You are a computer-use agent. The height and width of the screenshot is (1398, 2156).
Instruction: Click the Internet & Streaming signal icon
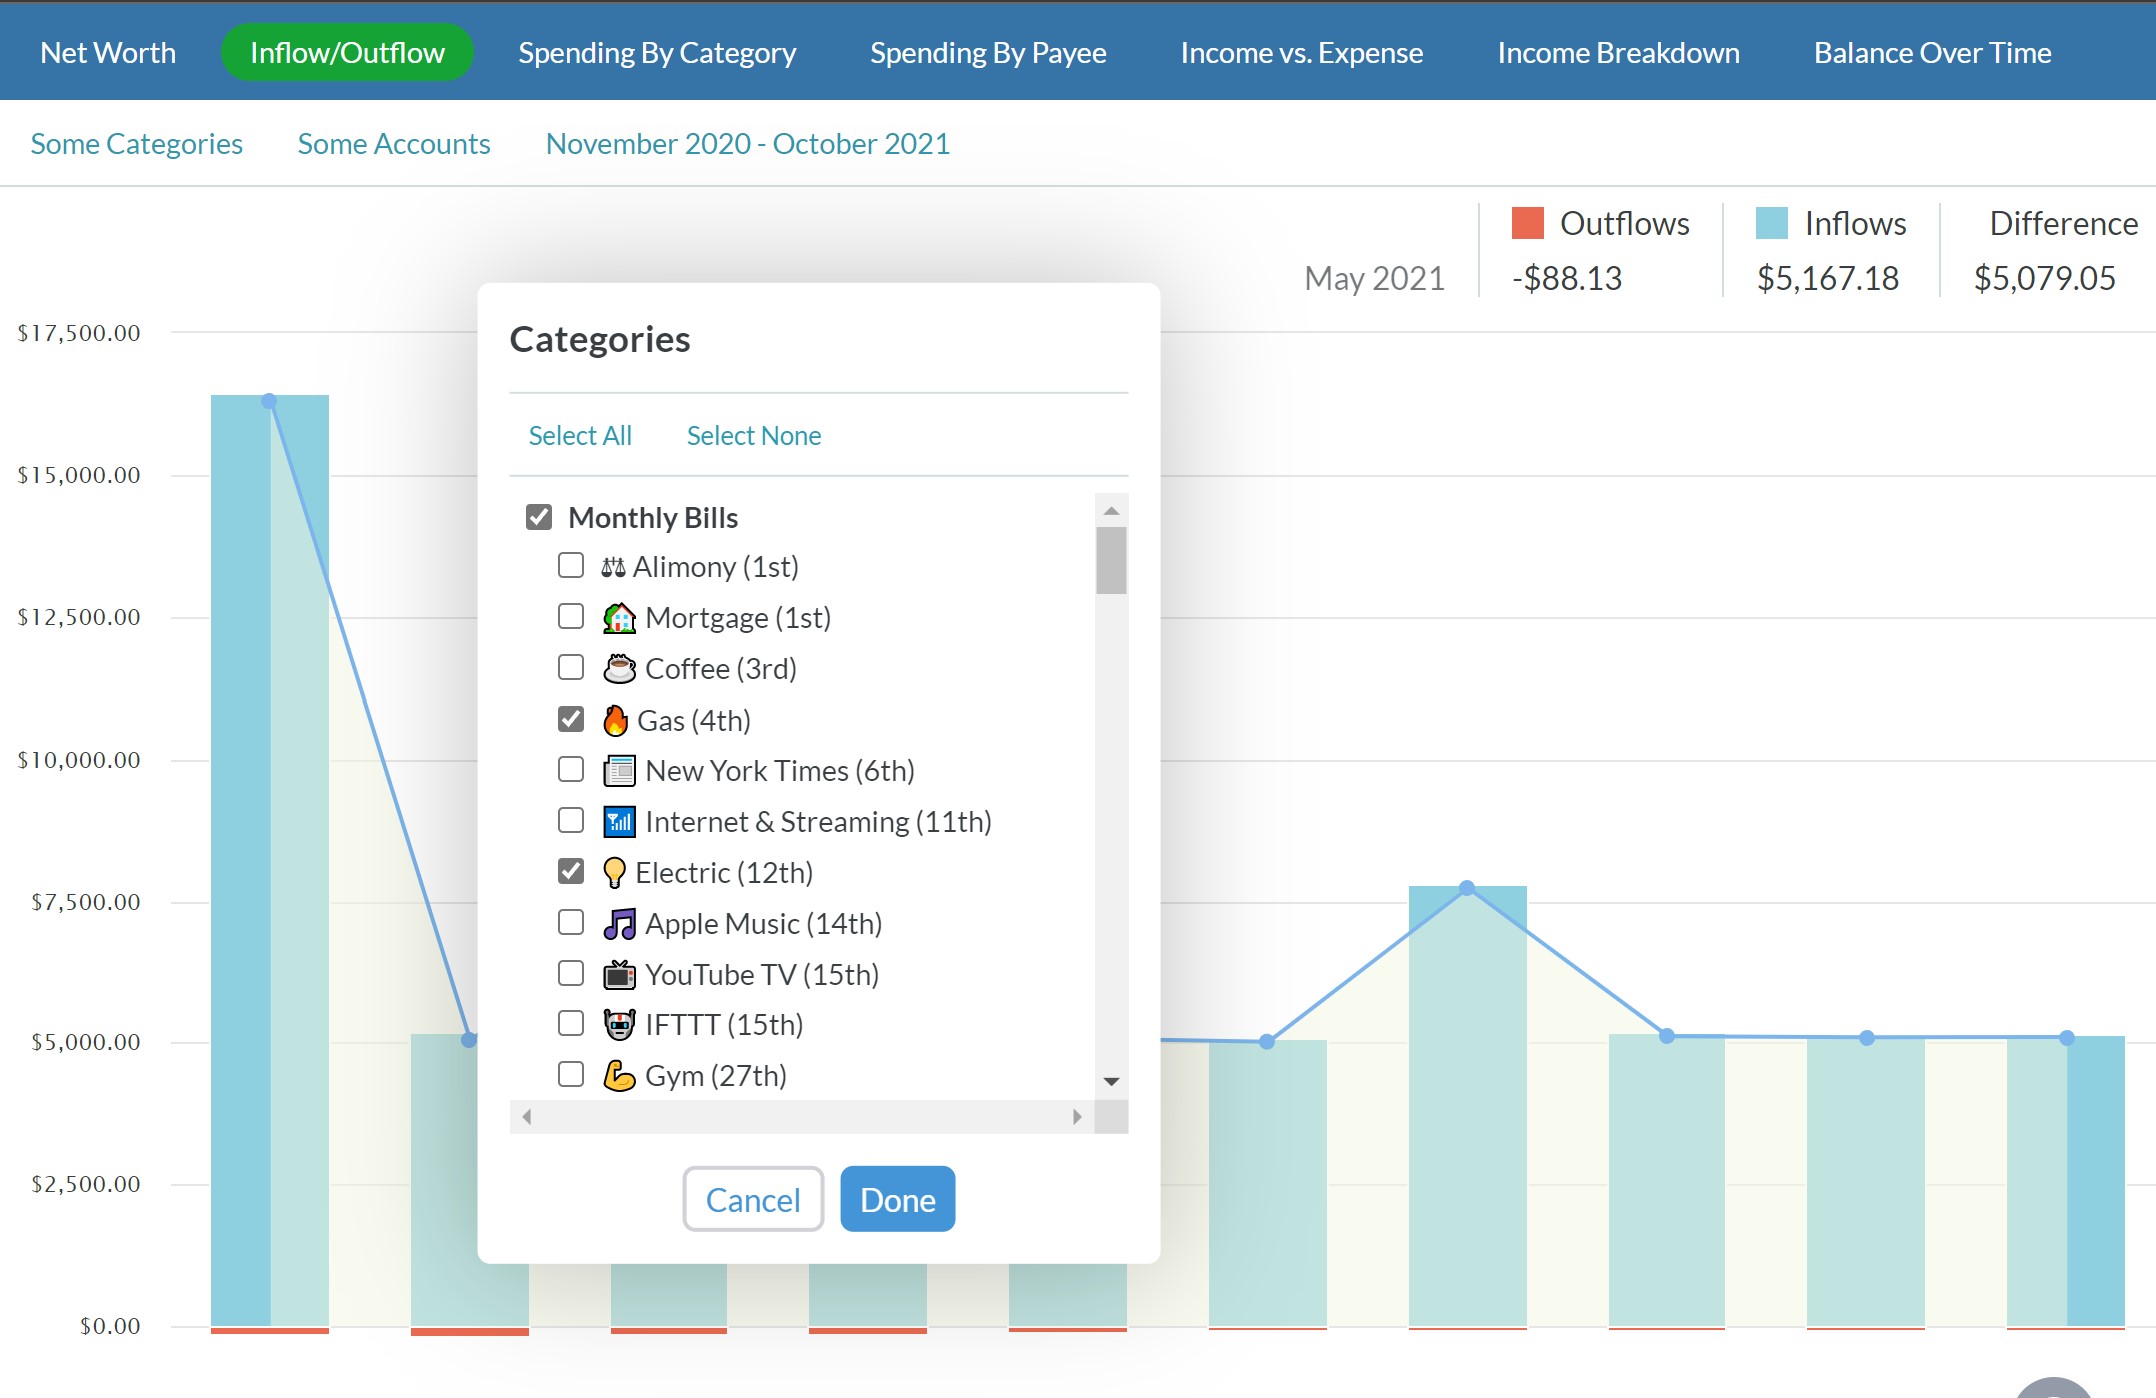click(x=619, y=822)
